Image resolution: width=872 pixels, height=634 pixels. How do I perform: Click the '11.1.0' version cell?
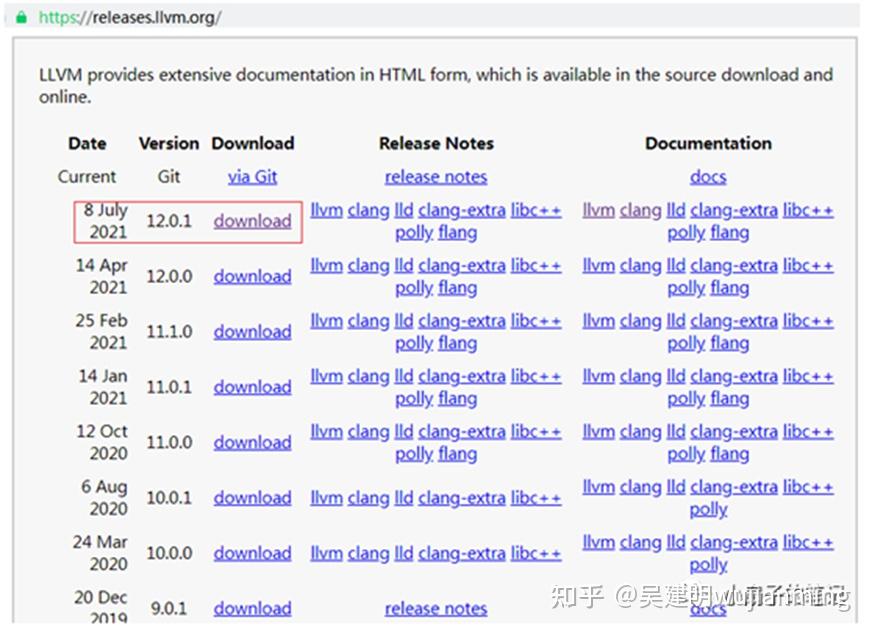coord(169,332)
